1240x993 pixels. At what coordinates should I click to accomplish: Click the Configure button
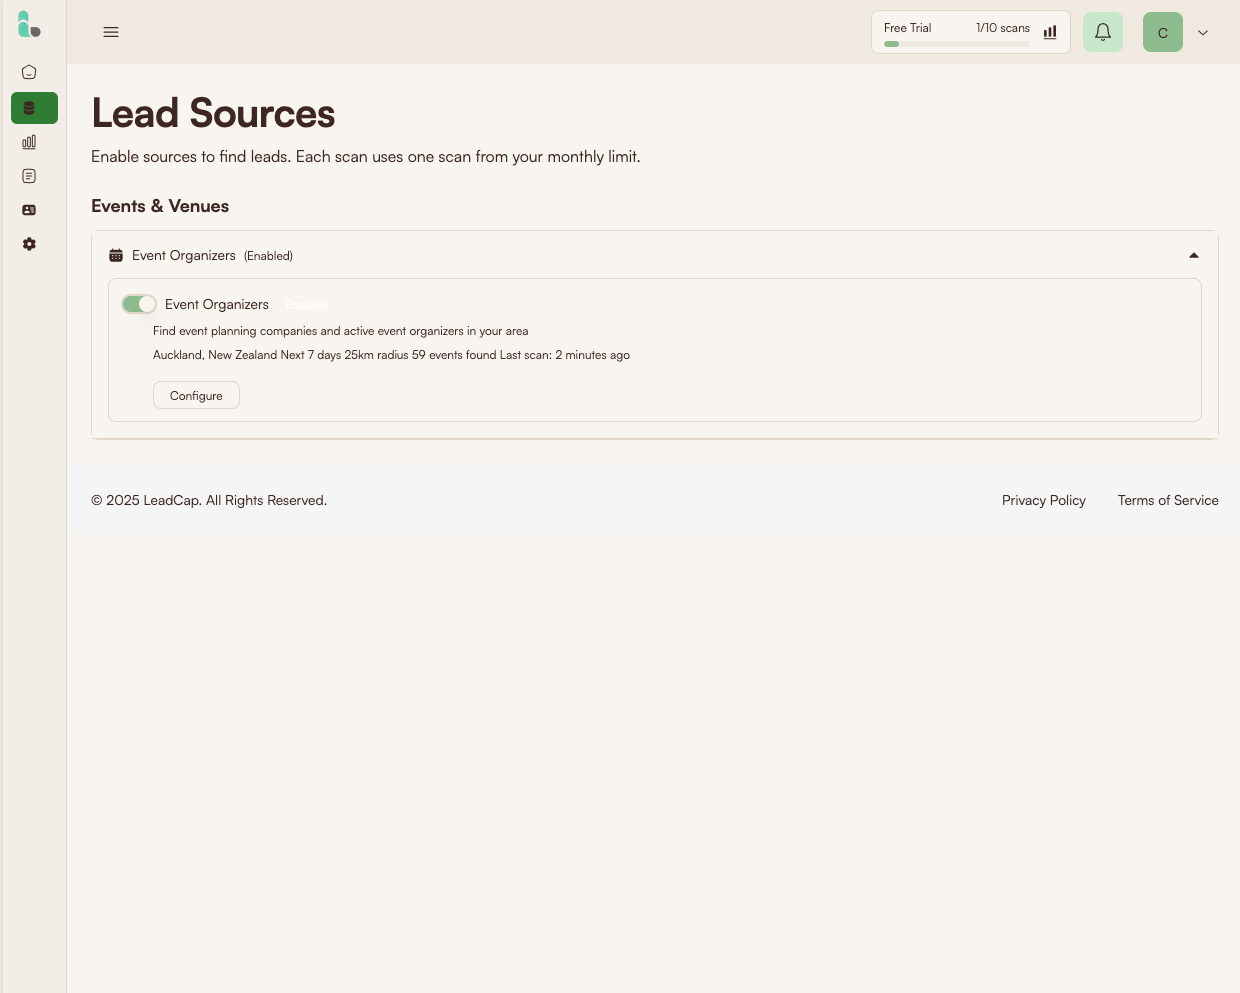point(196,395)
